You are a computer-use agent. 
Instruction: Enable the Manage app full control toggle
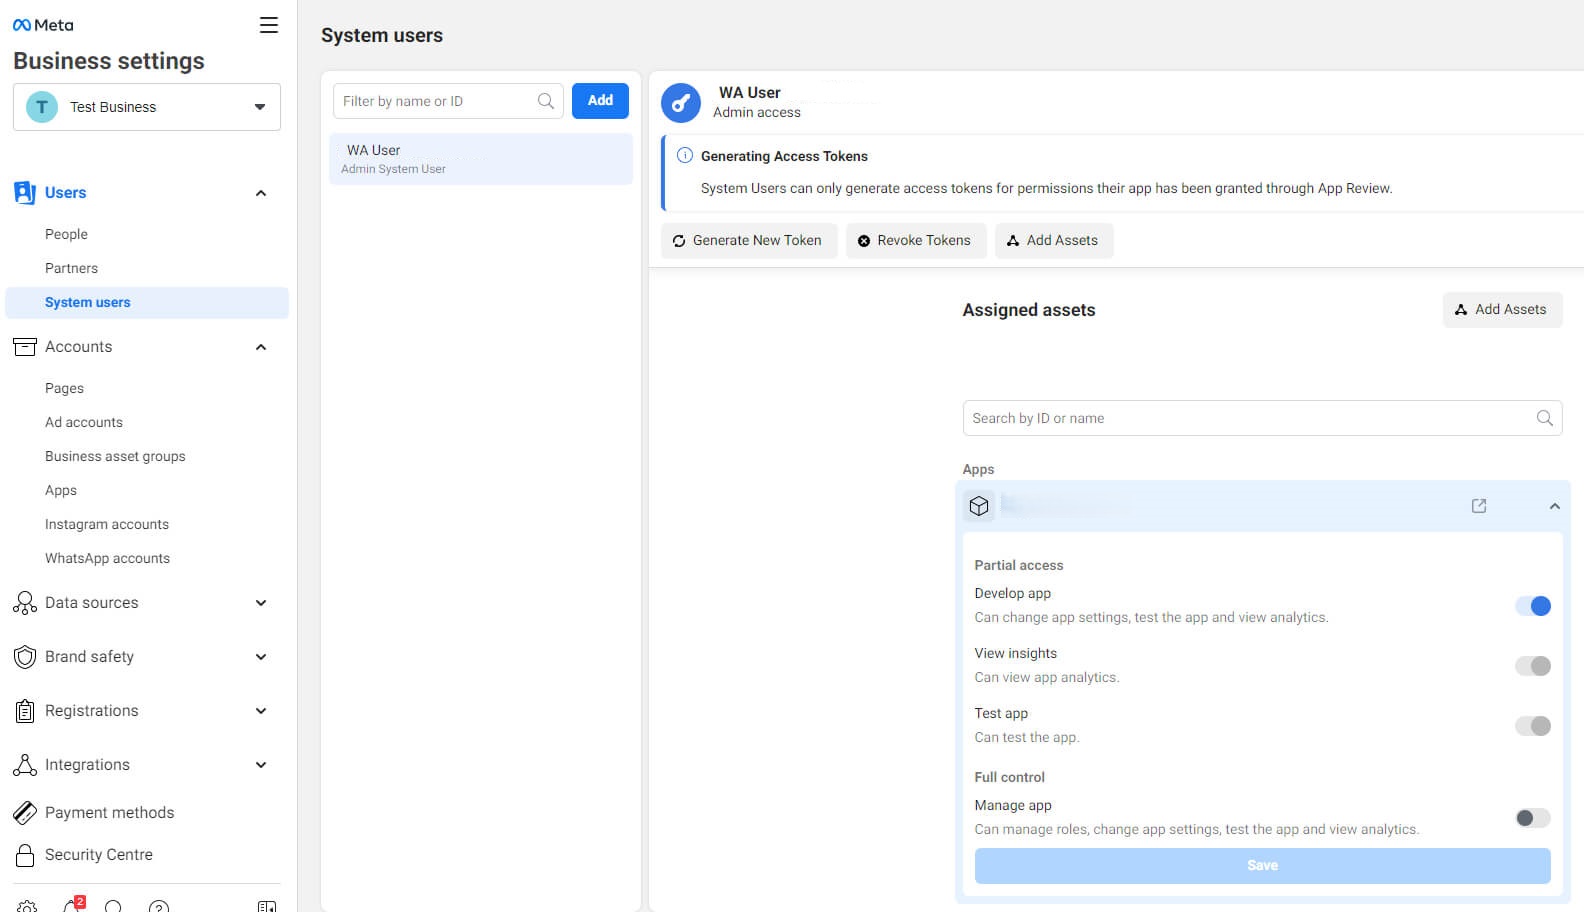[x=1532, y=818]
